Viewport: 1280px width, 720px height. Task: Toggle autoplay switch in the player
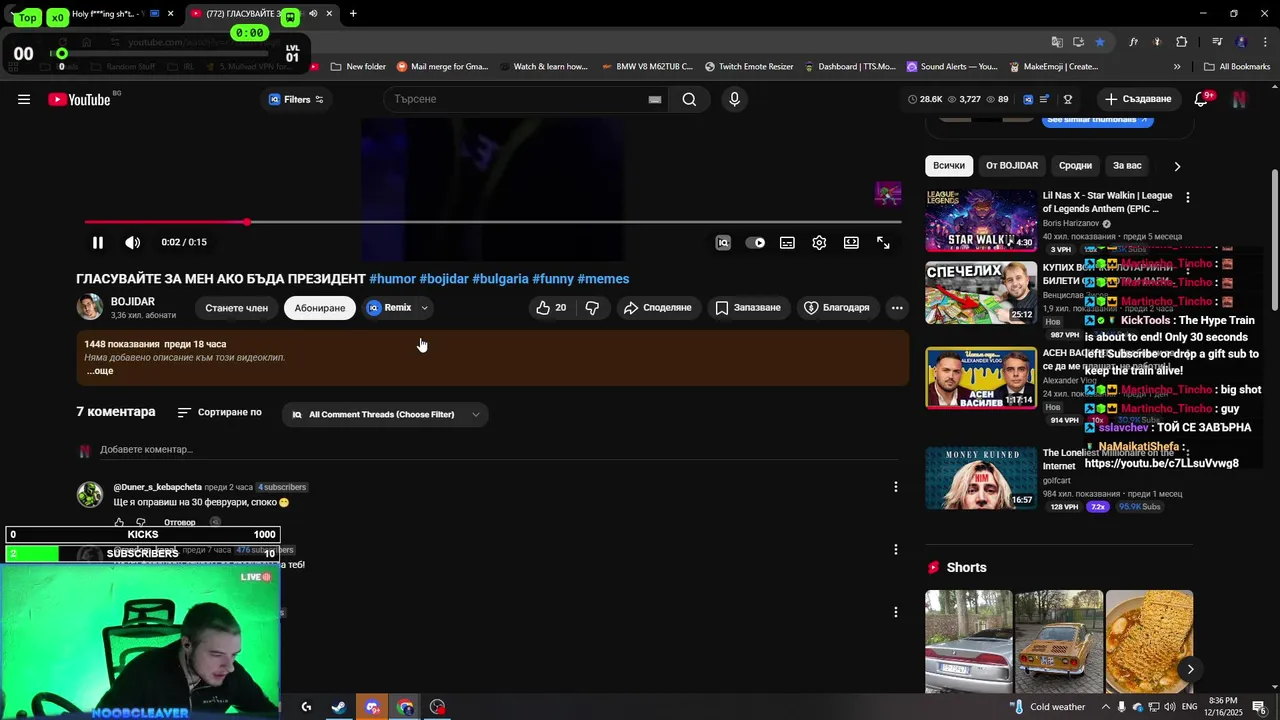click(755, 242)
